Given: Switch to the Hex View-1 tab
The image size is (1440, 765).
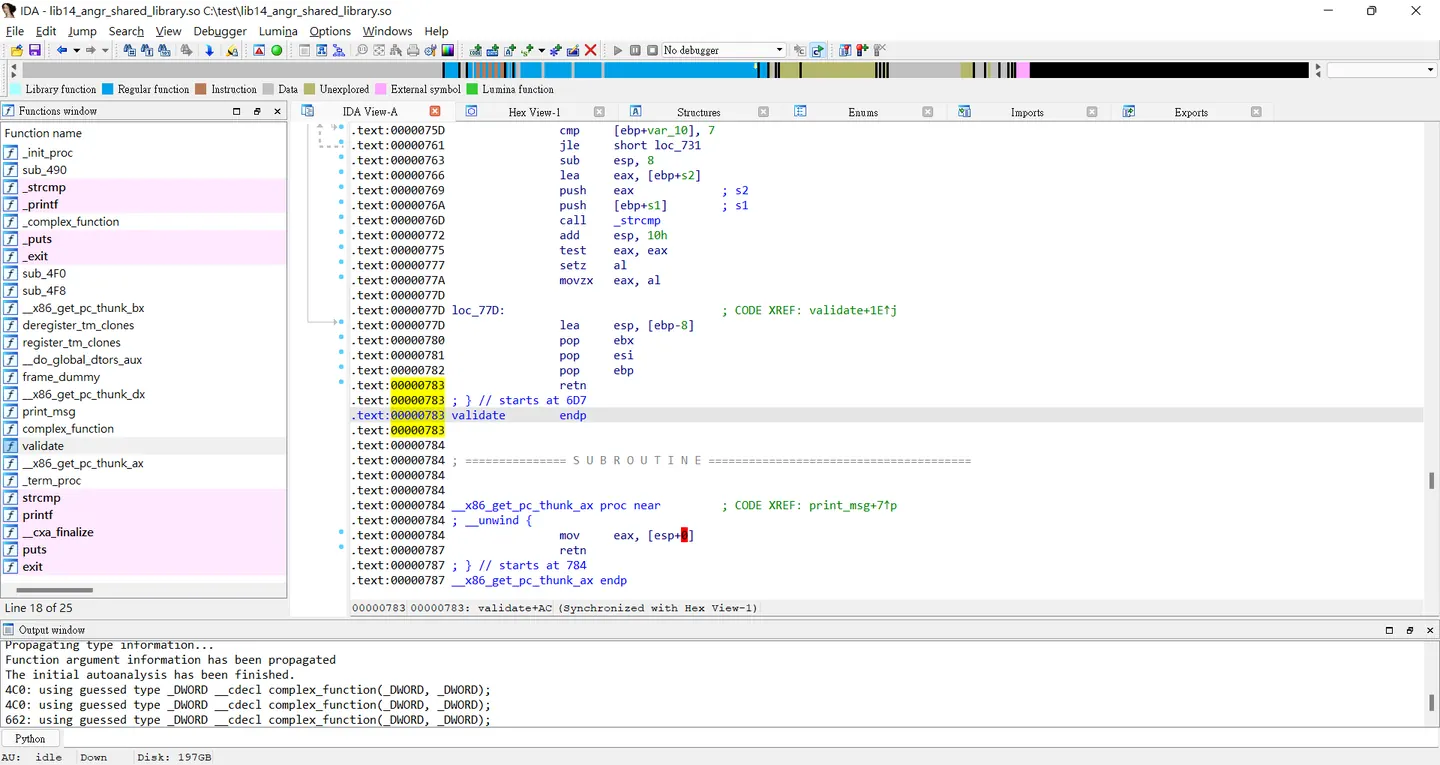Looking at the screenshot, I should (534, 112).
